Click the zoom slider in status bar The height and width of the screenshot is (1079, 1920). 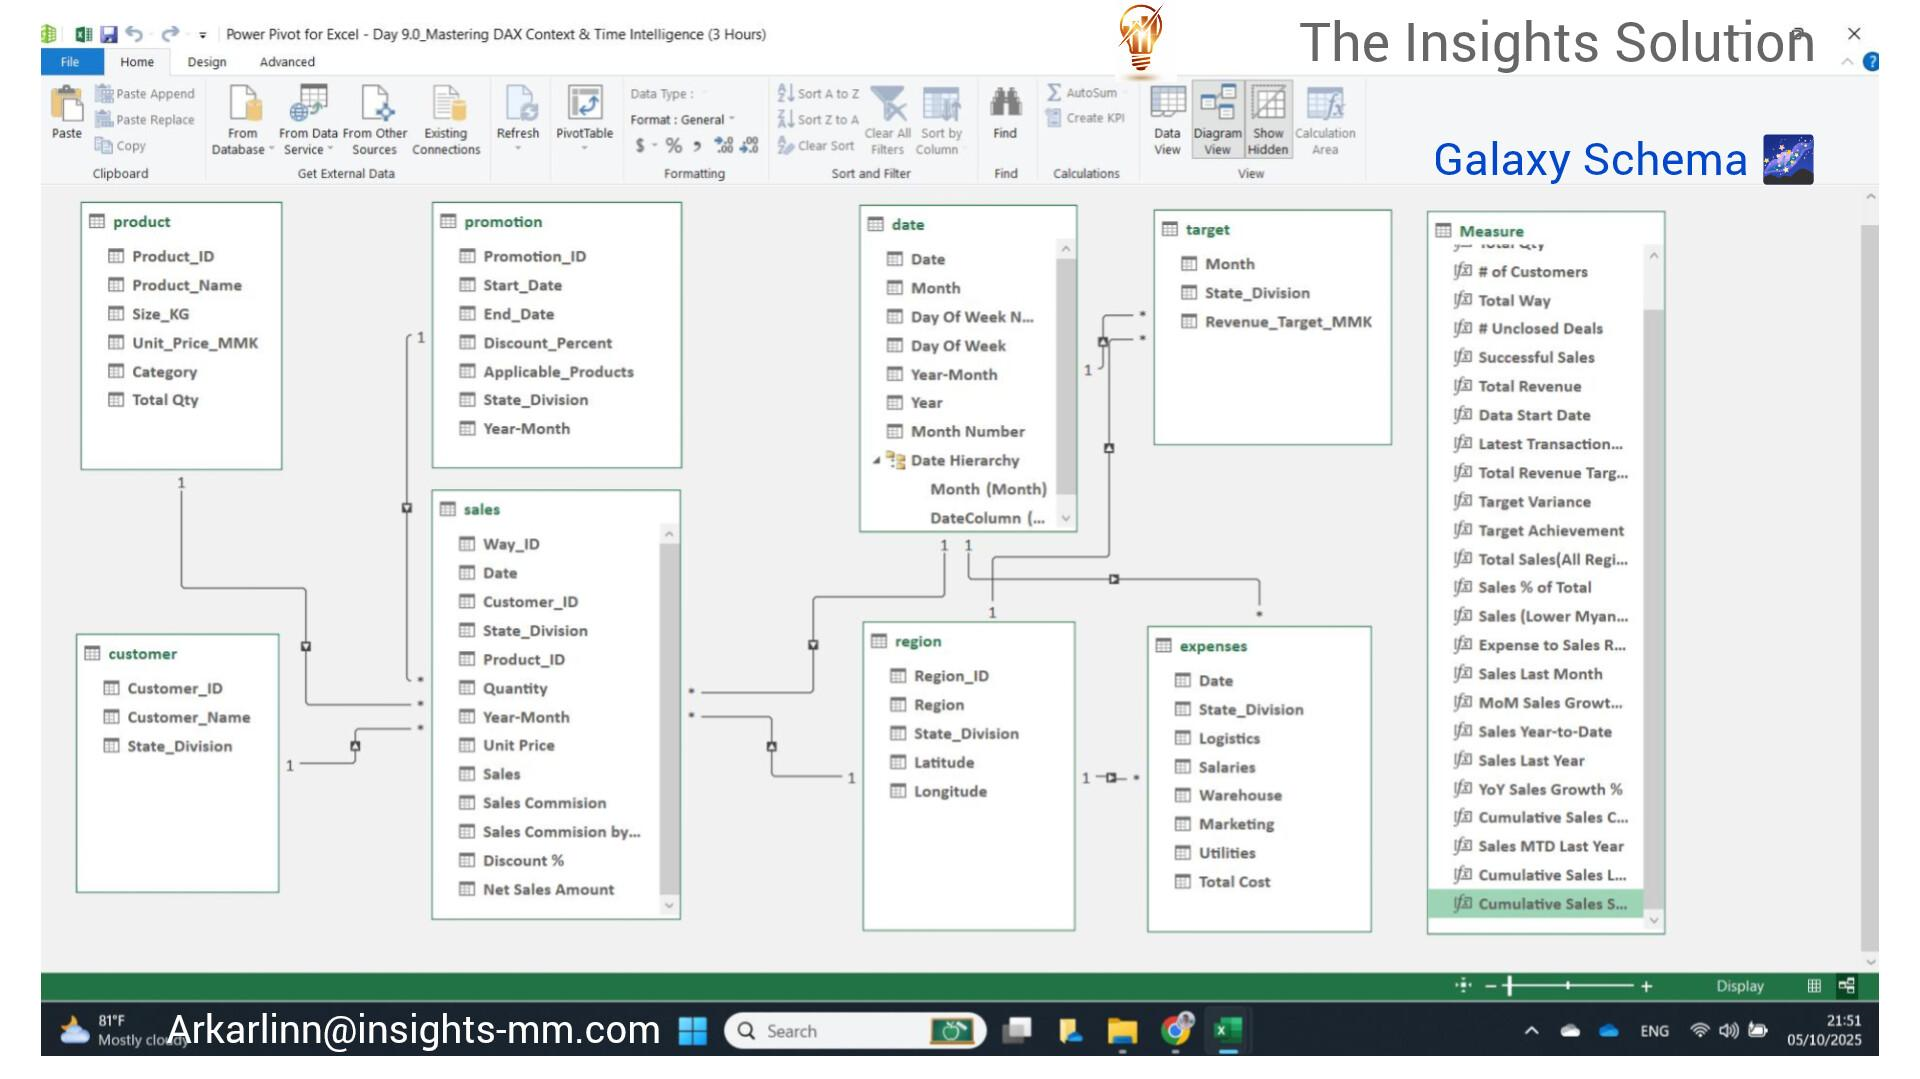(x=1568, y=986)
